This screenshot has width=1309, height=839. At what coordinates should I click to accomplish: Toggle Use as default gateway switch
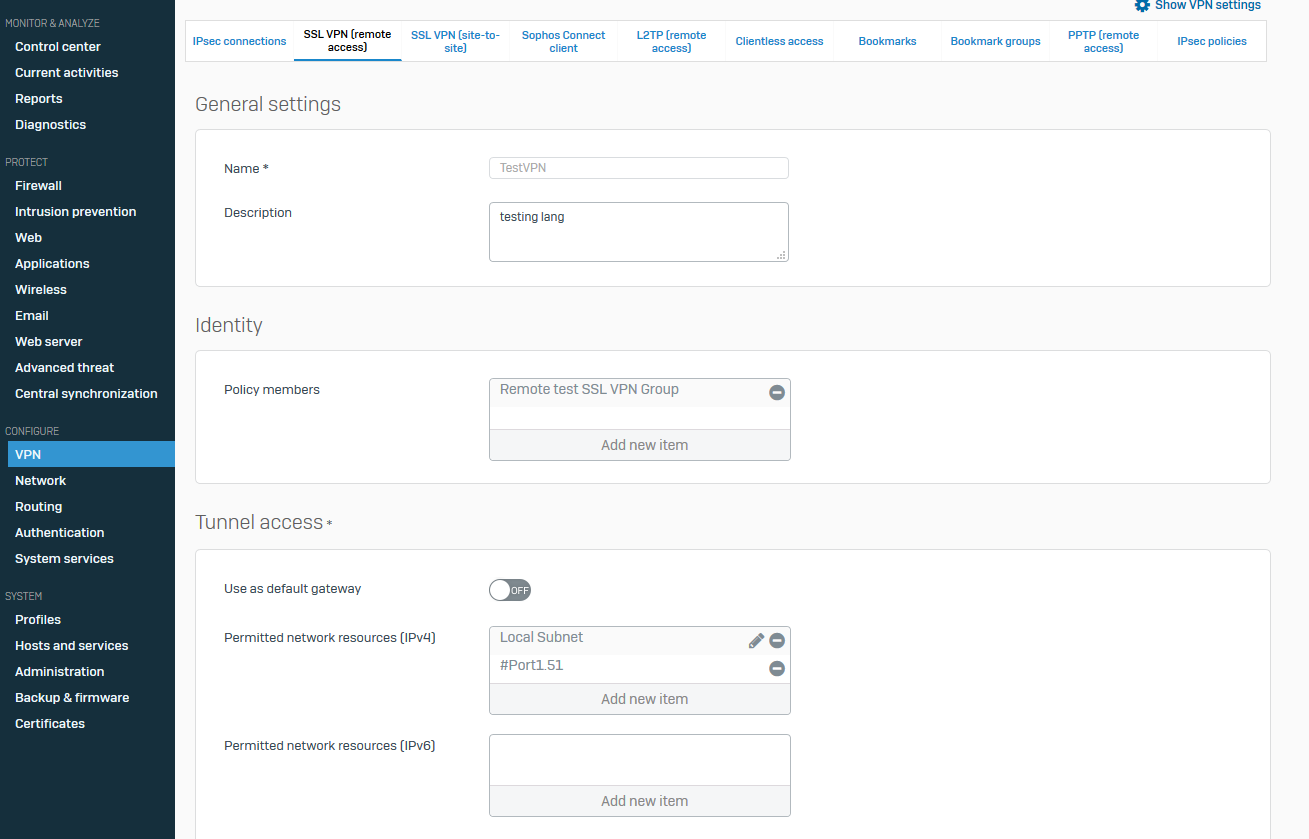pyautogui.click(x=510, y=590)
